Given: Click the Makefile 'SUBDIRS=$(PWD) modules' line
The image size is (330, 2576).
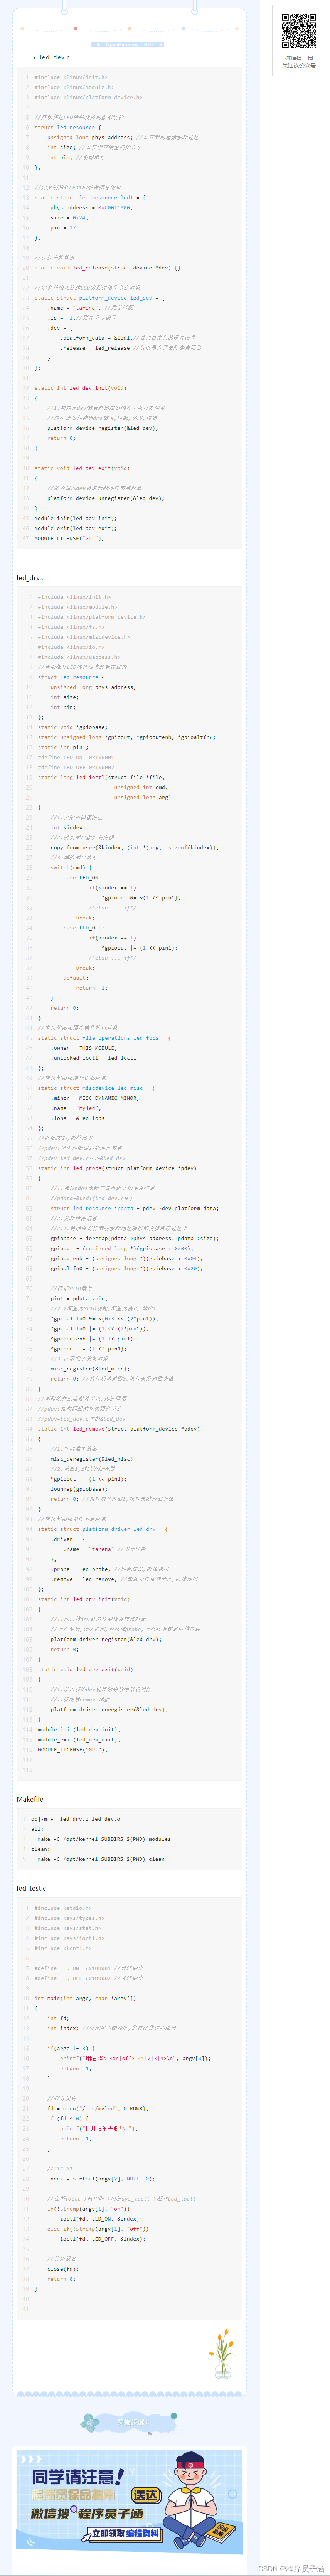Looking at the screenshot, I should tap(104, 1838).
